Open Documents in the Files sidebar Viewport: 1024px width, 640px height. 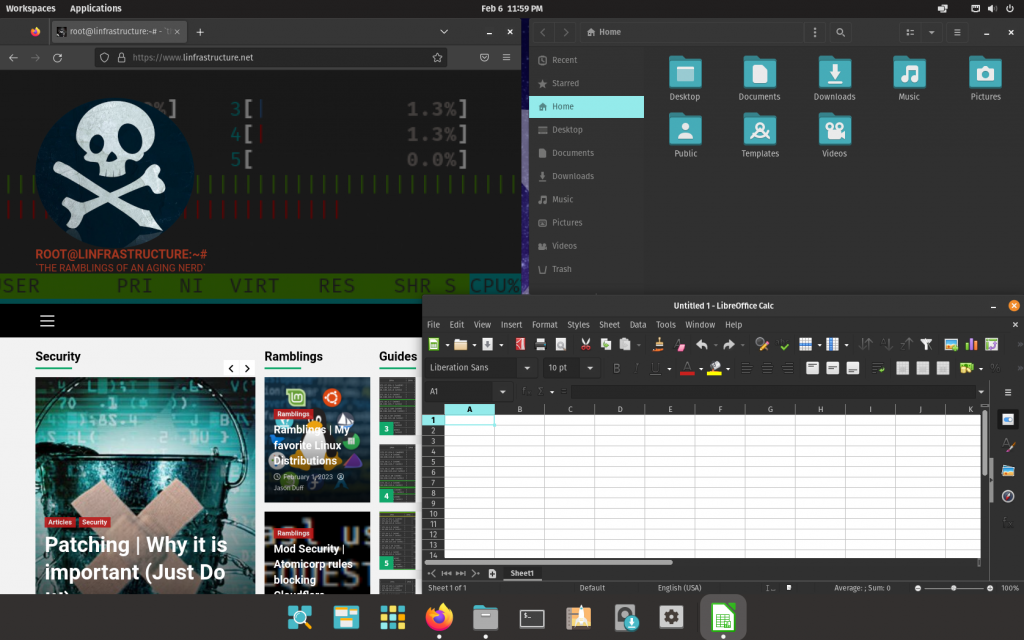pos(586,153)
